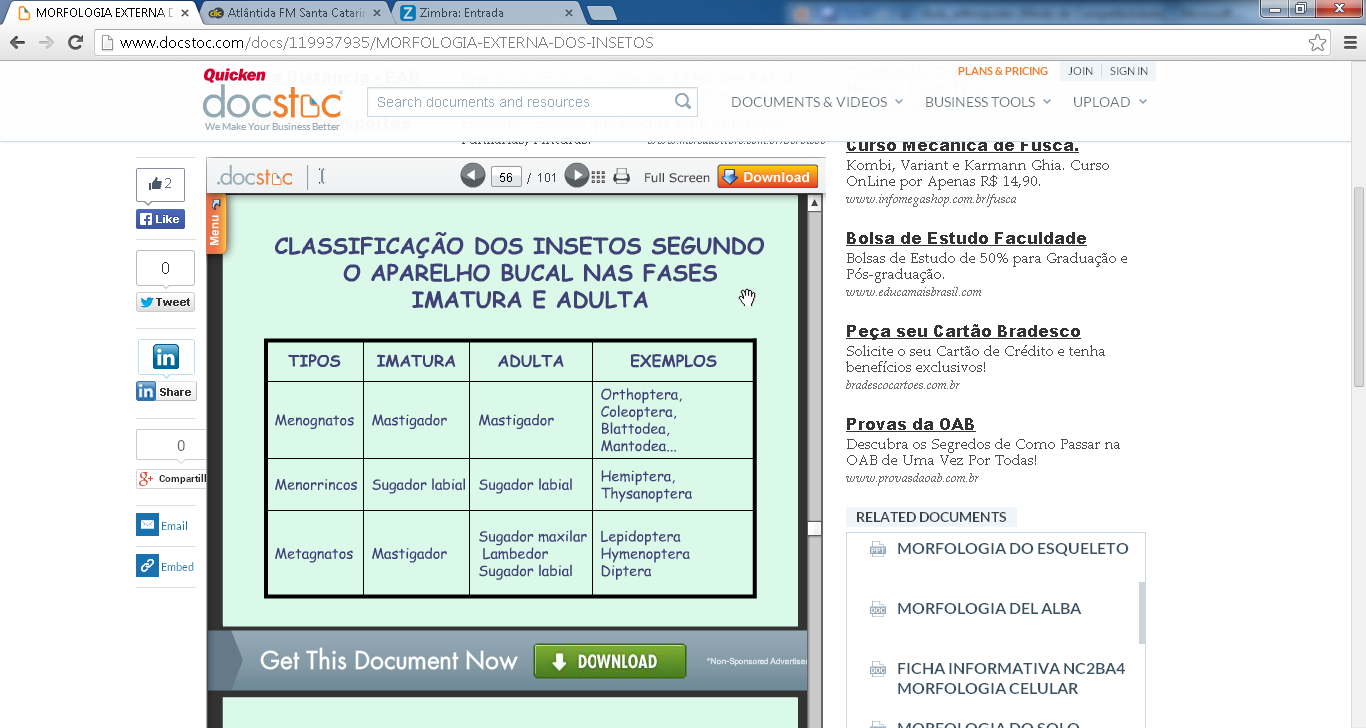The image size is (1366, 728).
Task: Click MORFOLOGIA DO ESQUELETO document icon
Action: [878, 548]
